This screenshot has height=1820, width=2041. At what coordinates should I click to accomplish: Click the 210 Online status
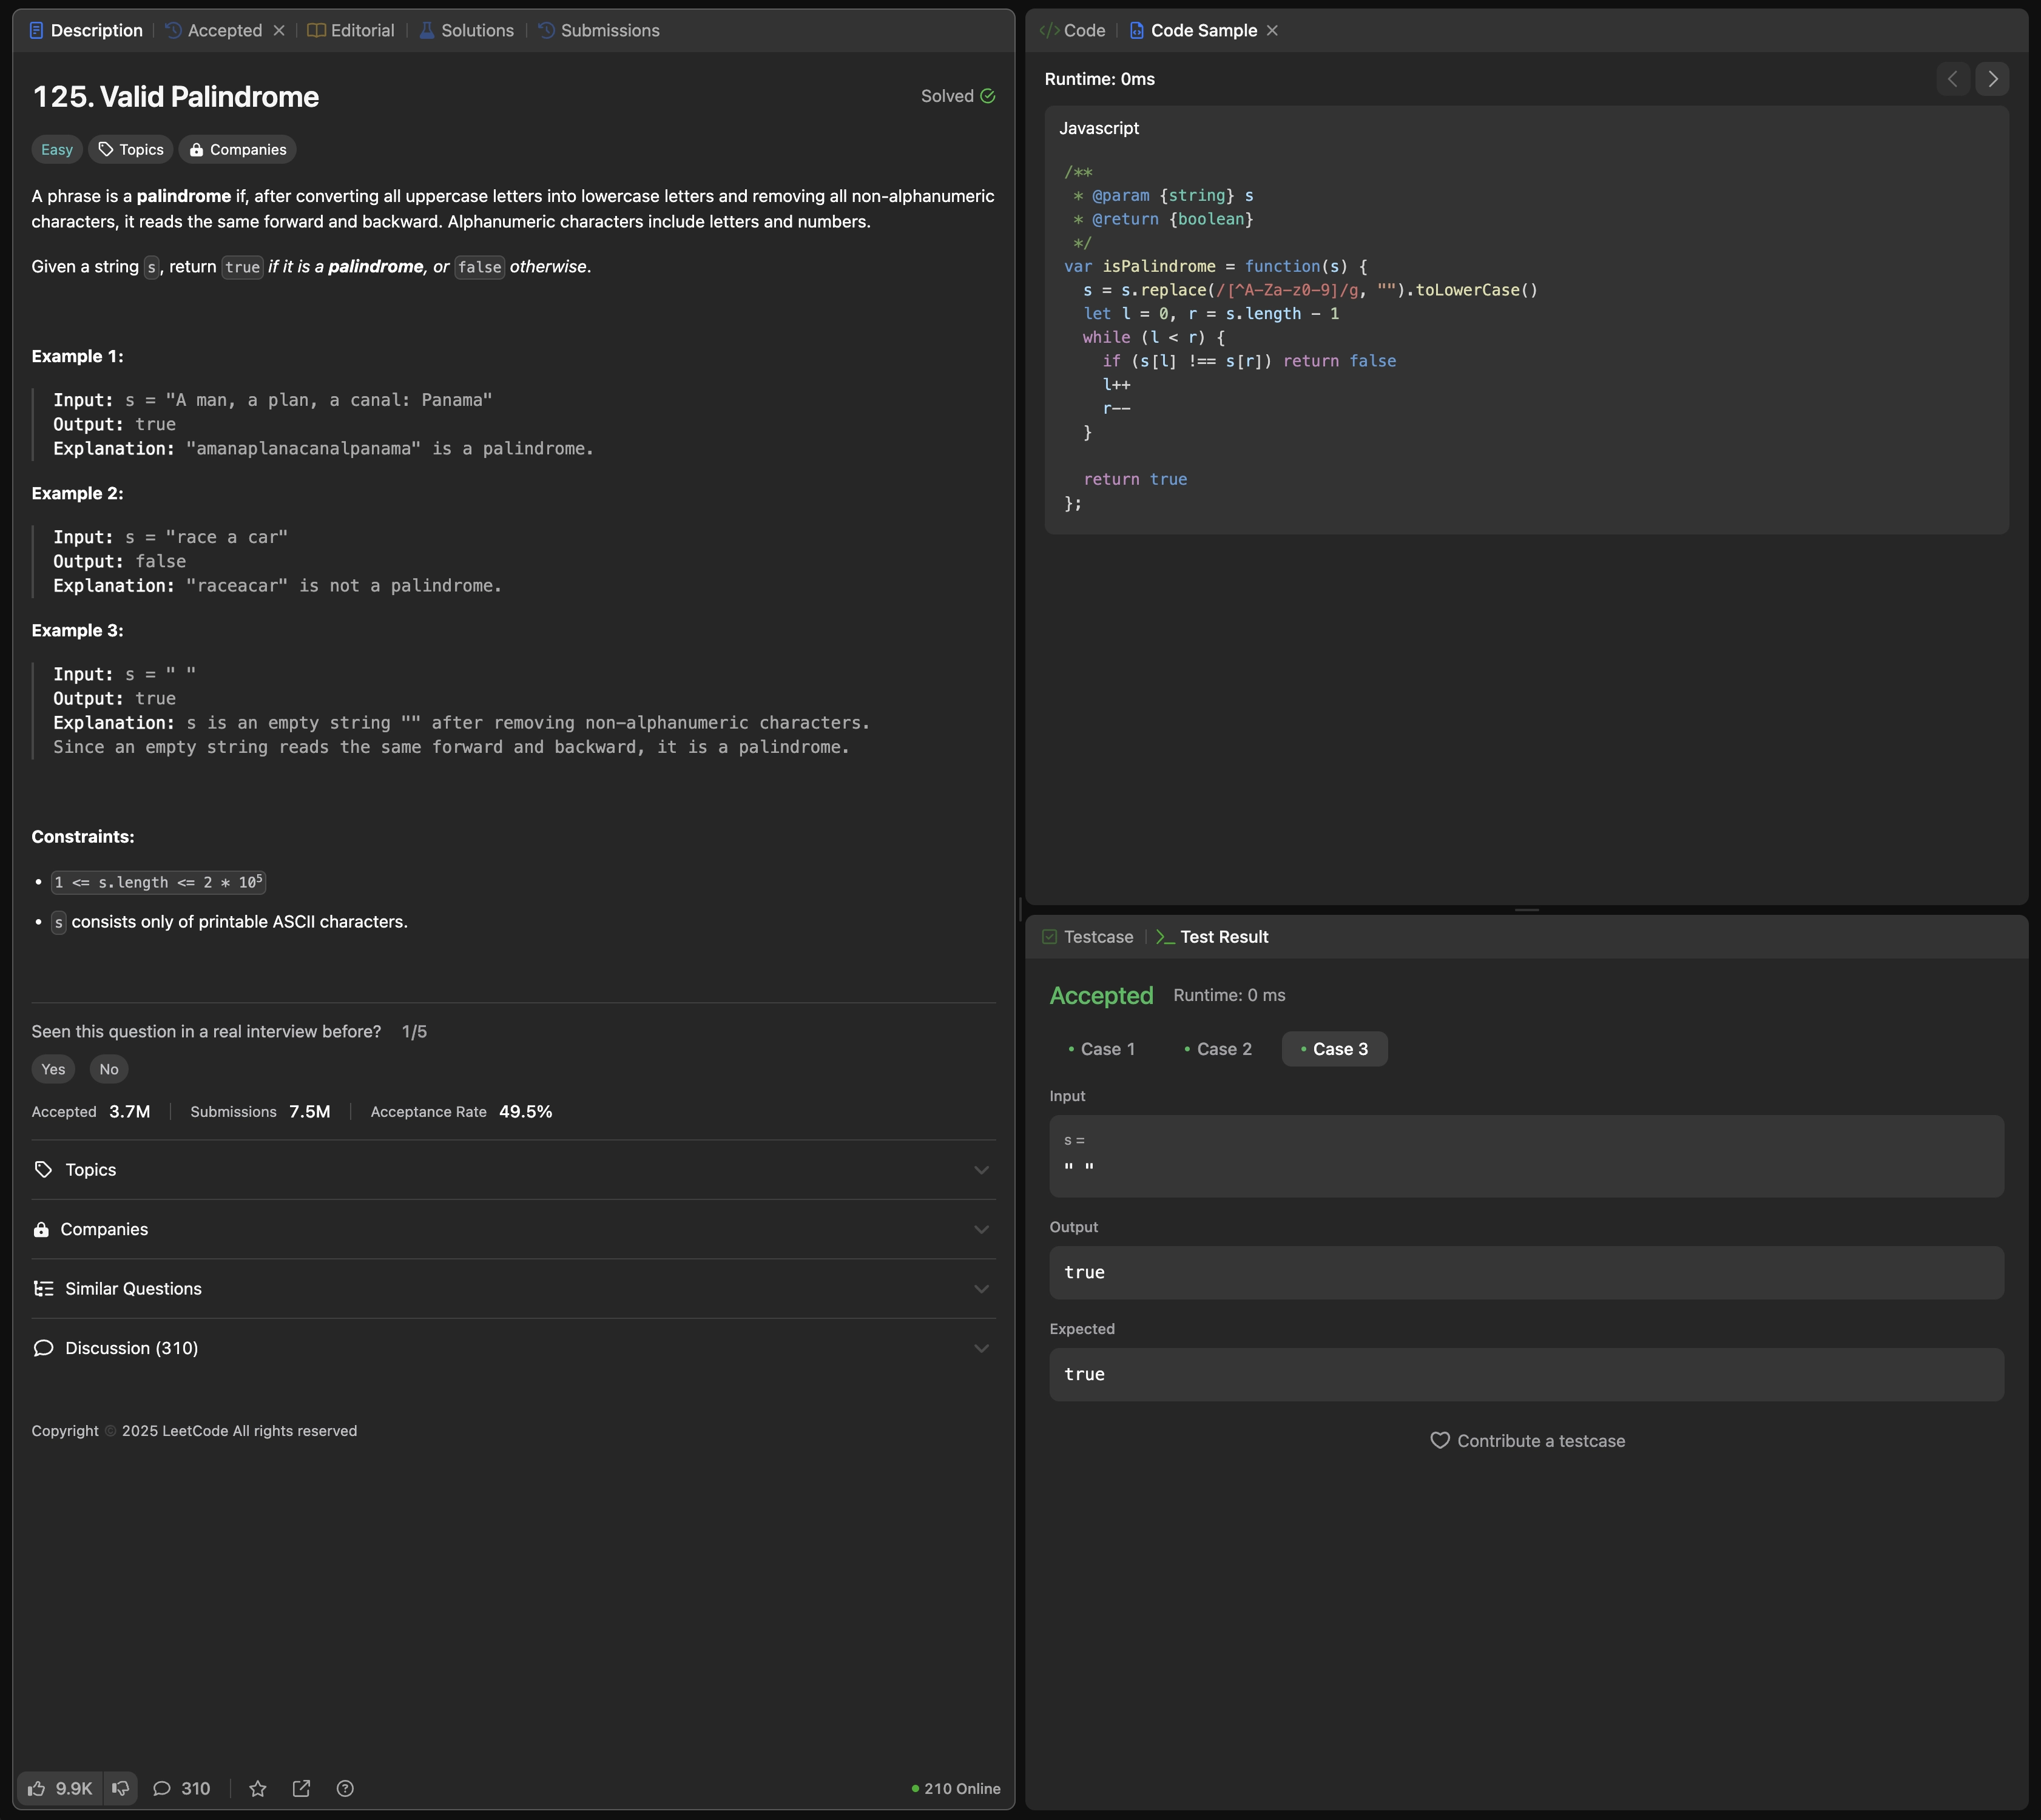pyautogui.click(x=956, y=1789)
